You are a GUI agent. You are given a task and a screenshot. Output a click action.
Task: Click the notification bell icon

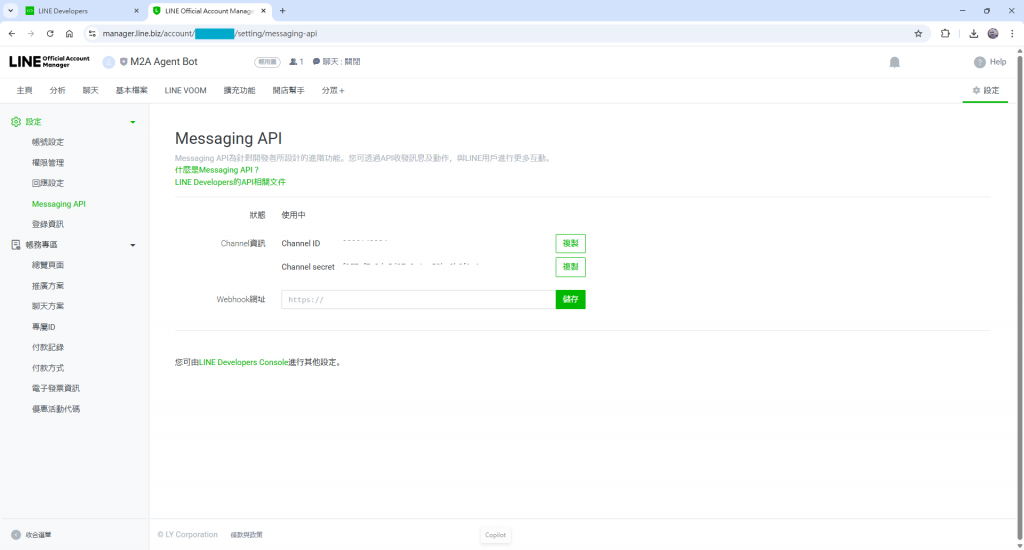coord(895,62)
